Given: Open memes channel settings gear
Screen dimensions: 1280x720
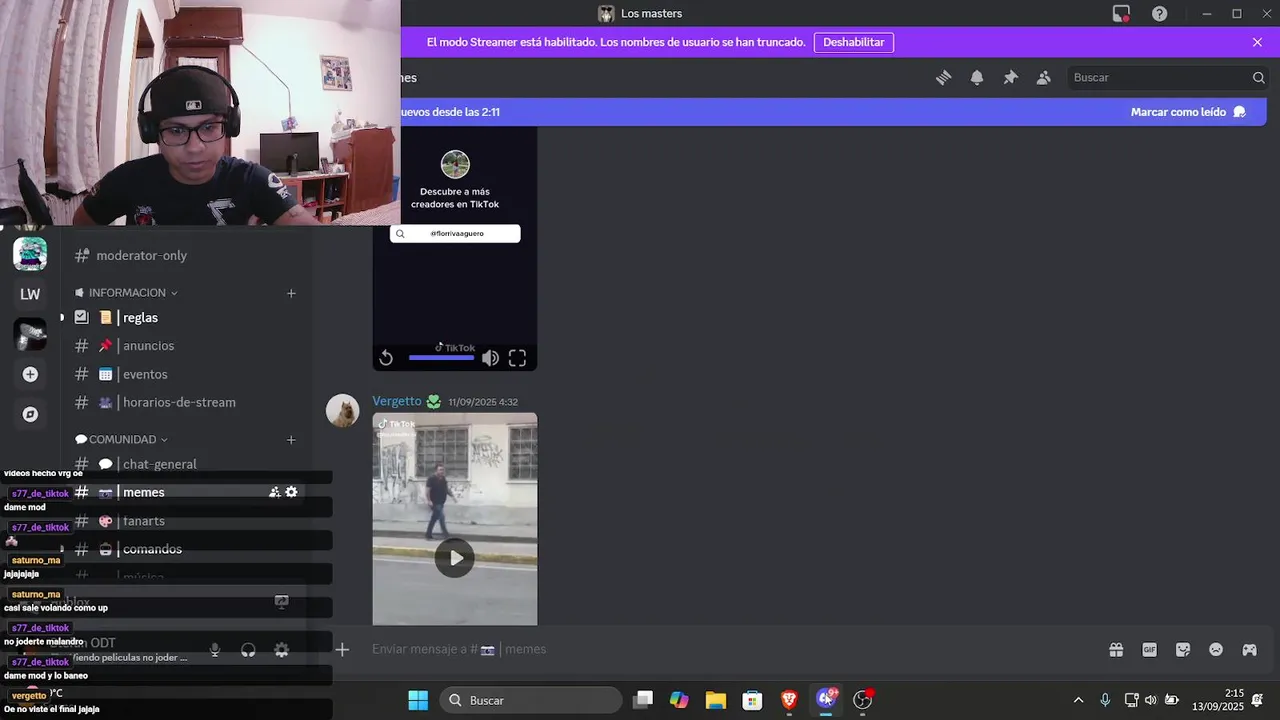Looking at the screenshot, I should [x=291, y=492].
